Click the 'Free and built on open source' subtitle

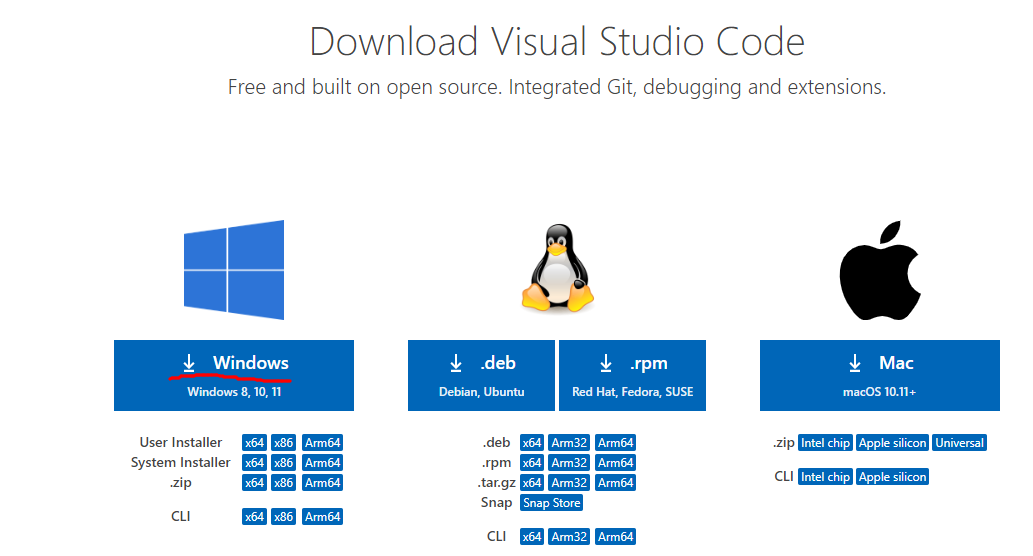click(x=557, y=87)
